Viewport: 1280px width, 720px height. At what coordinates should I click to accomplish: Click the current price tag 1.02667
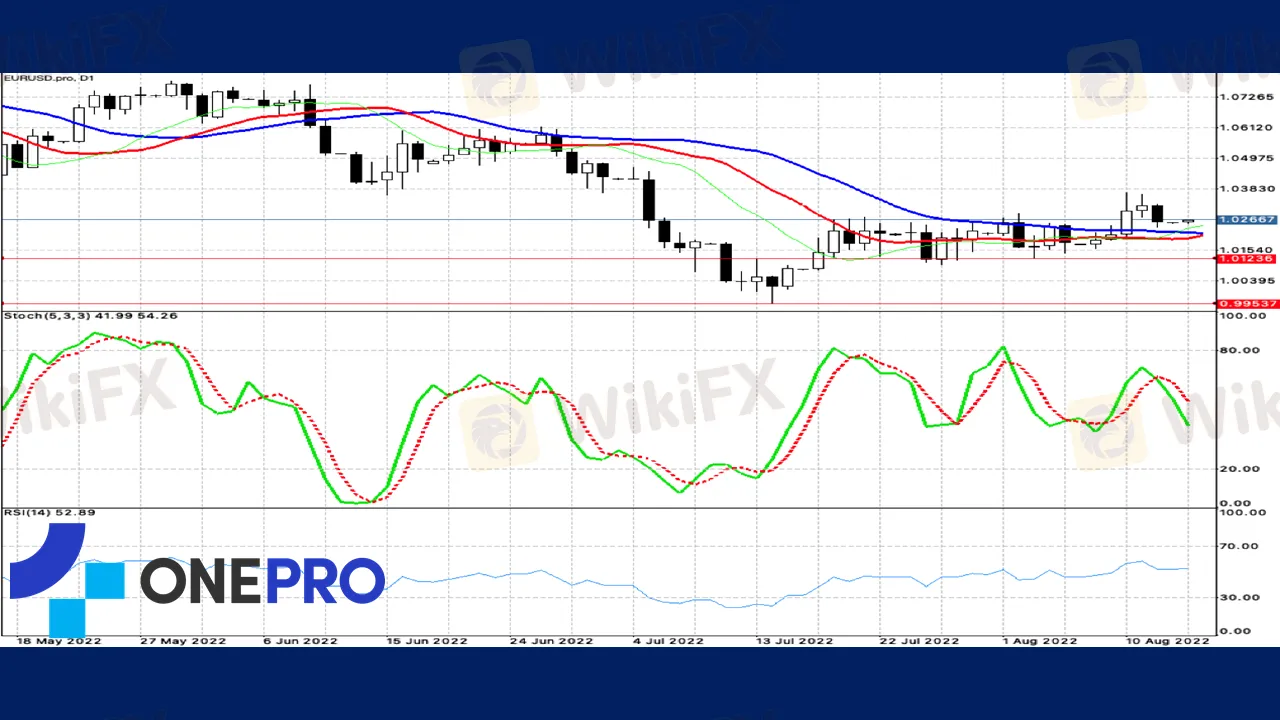tap(1245, 219)
